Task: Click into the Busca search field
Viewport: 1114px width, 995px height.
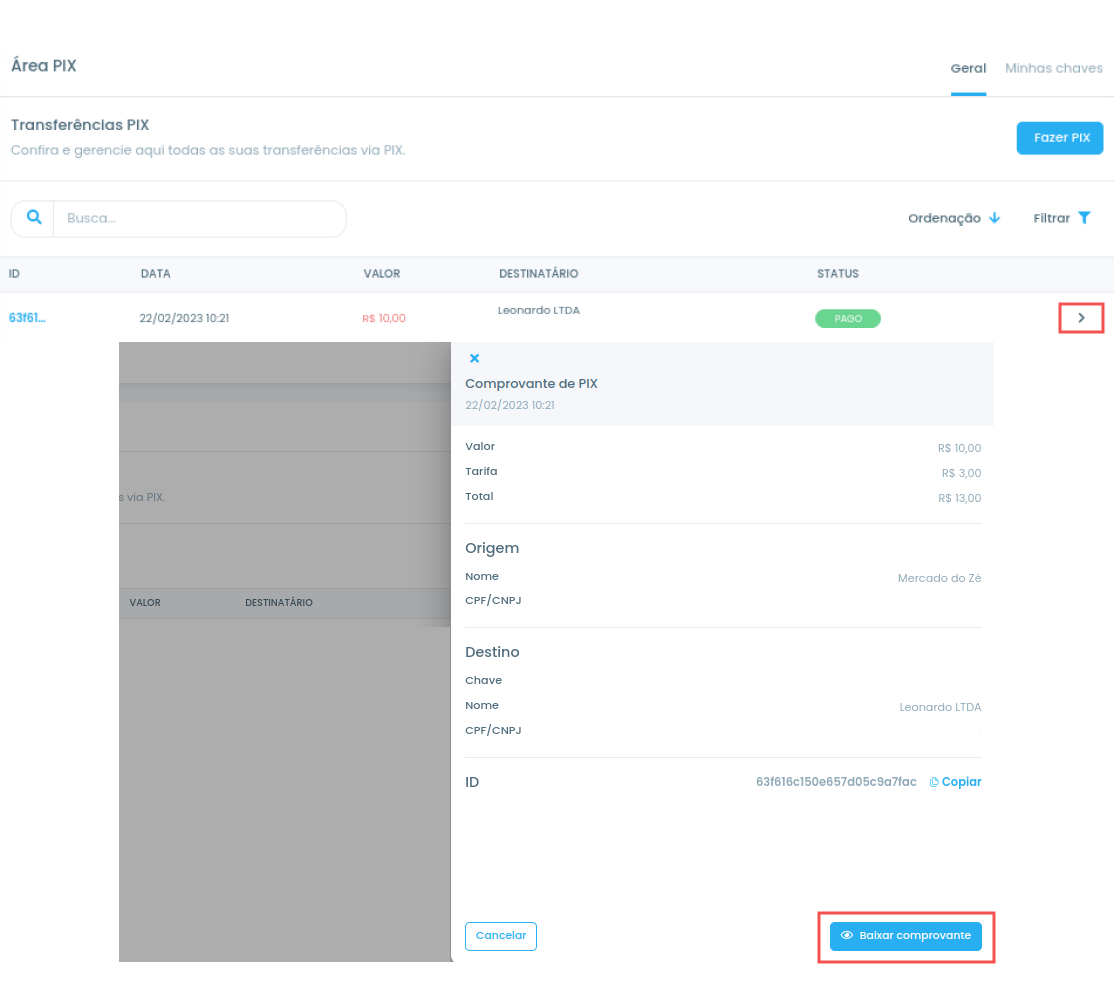Action: click(x=199, y=218)
